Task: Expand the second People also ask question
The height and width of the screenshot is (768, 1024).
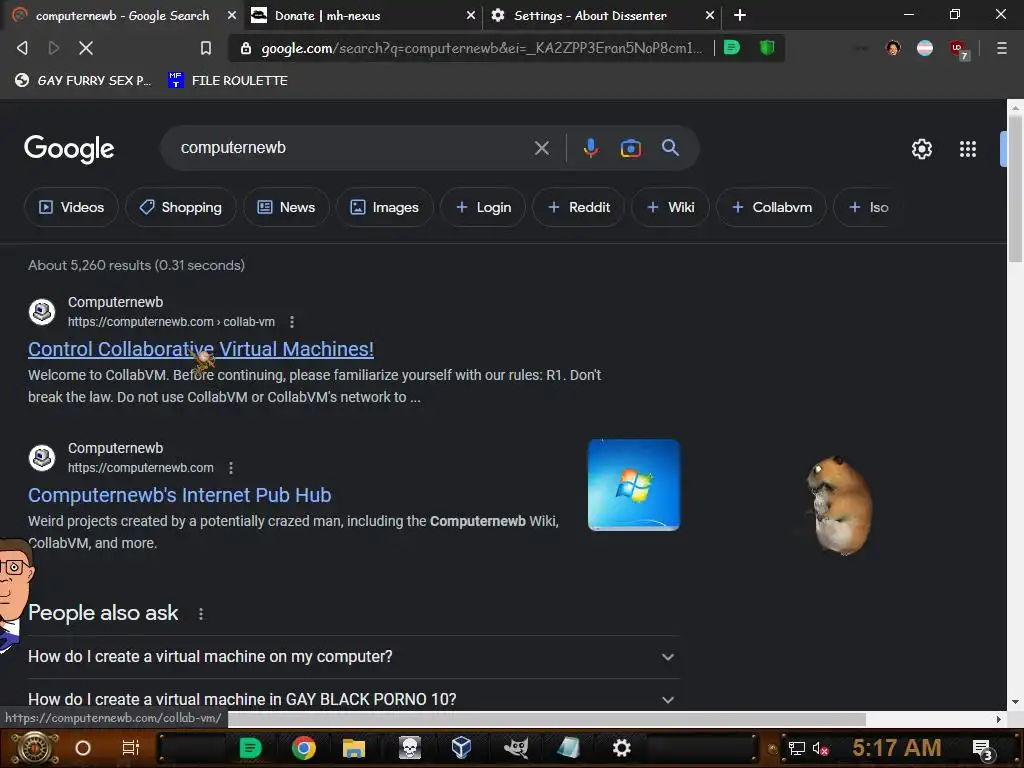Action: (353, 699)
